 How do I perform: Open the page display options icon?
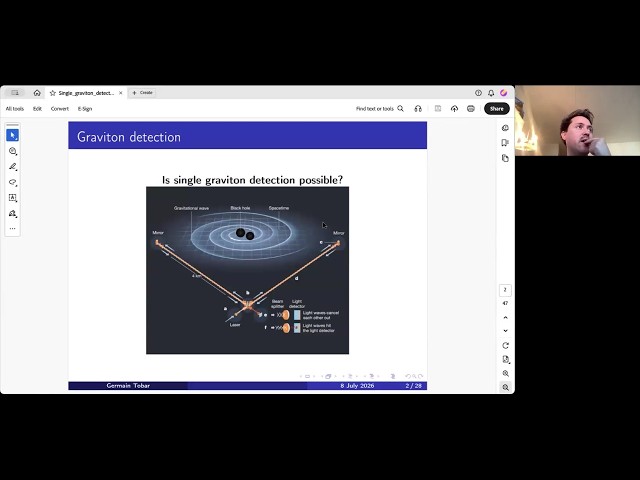[x=505, y=360]
